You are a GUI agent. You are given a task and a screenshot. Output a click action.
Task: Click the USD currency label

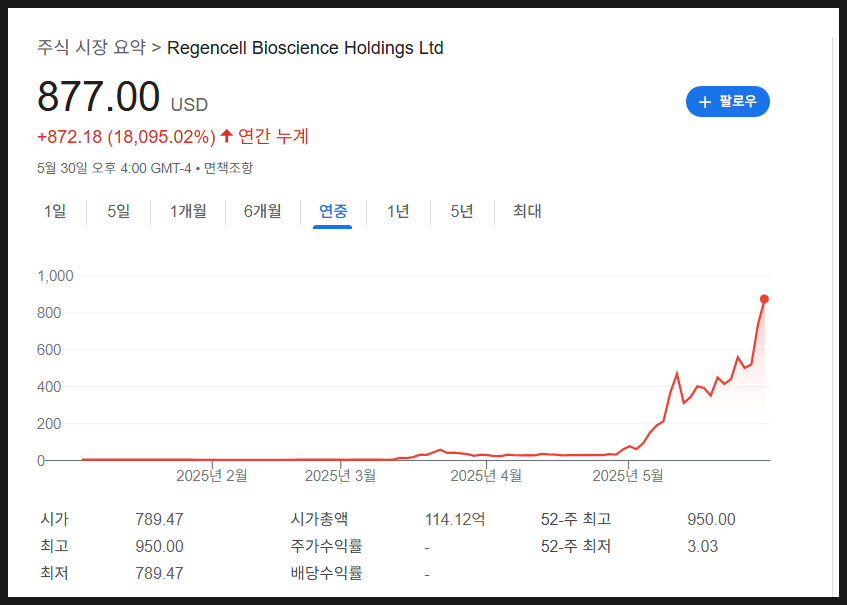[189, 105]
